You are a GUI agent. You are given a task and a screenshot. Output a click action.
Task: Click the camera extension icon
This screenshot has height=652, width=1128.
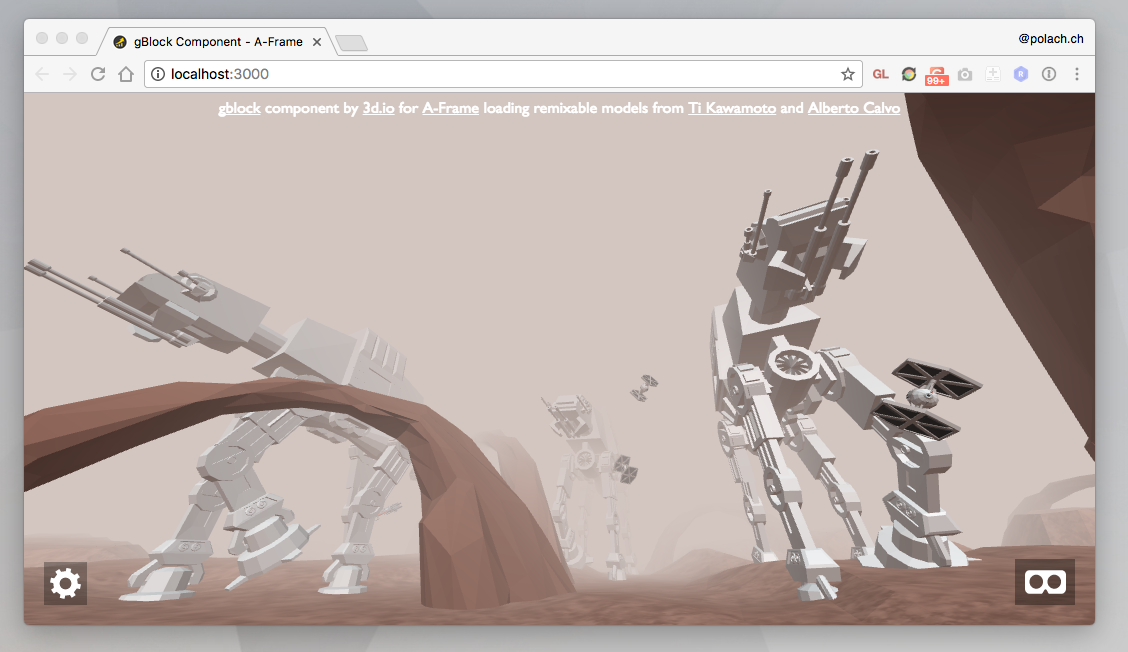(x=965, y=74)
